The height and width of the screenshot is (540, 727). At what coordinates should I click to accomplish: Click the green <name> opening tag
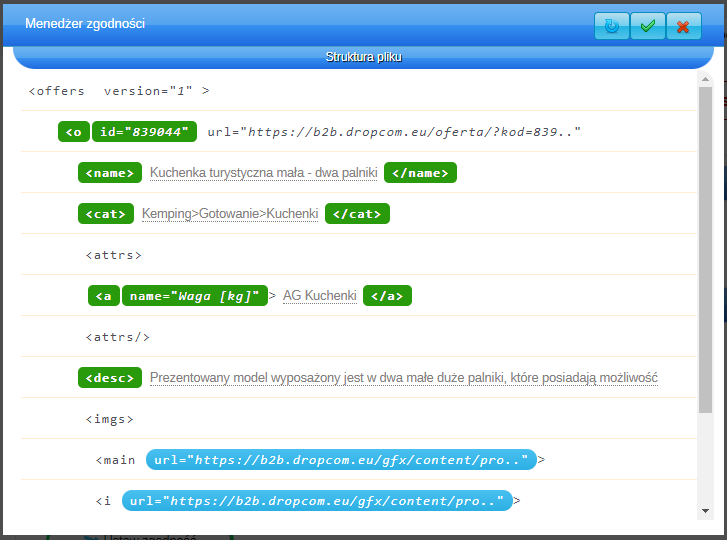tap(109, 173)
